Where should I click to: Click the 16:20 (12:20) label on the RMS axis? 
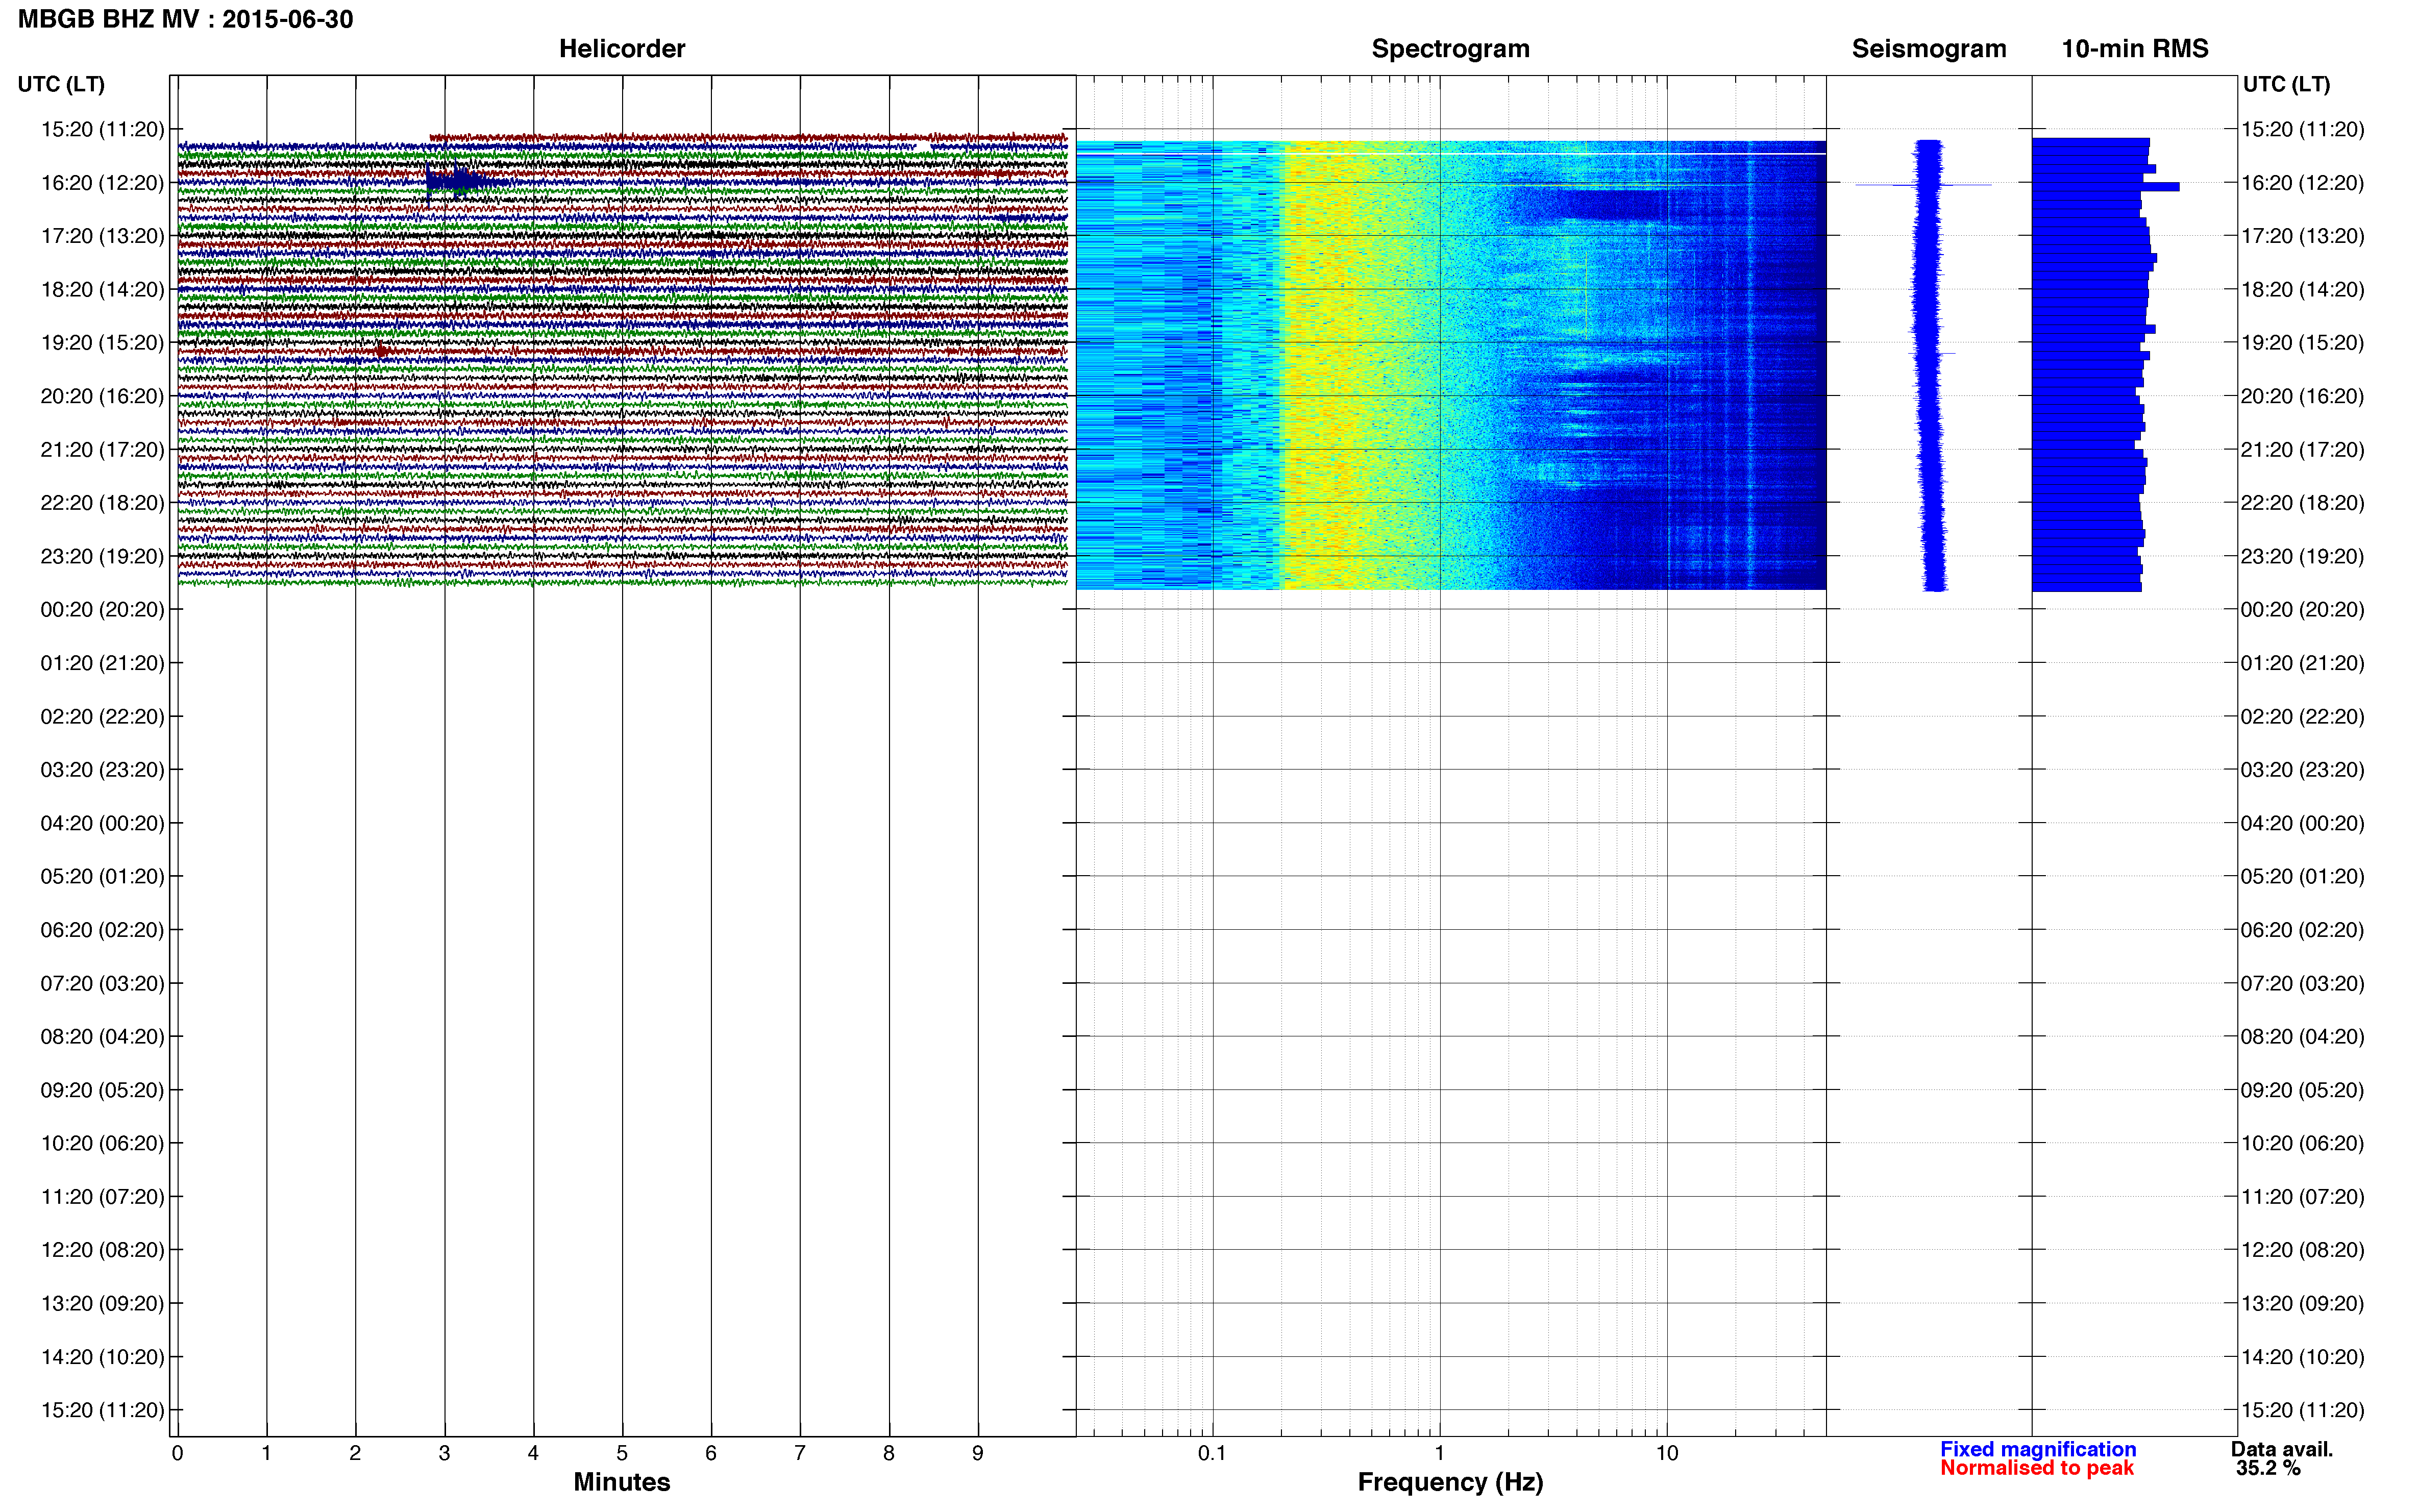pos(2302,183)
